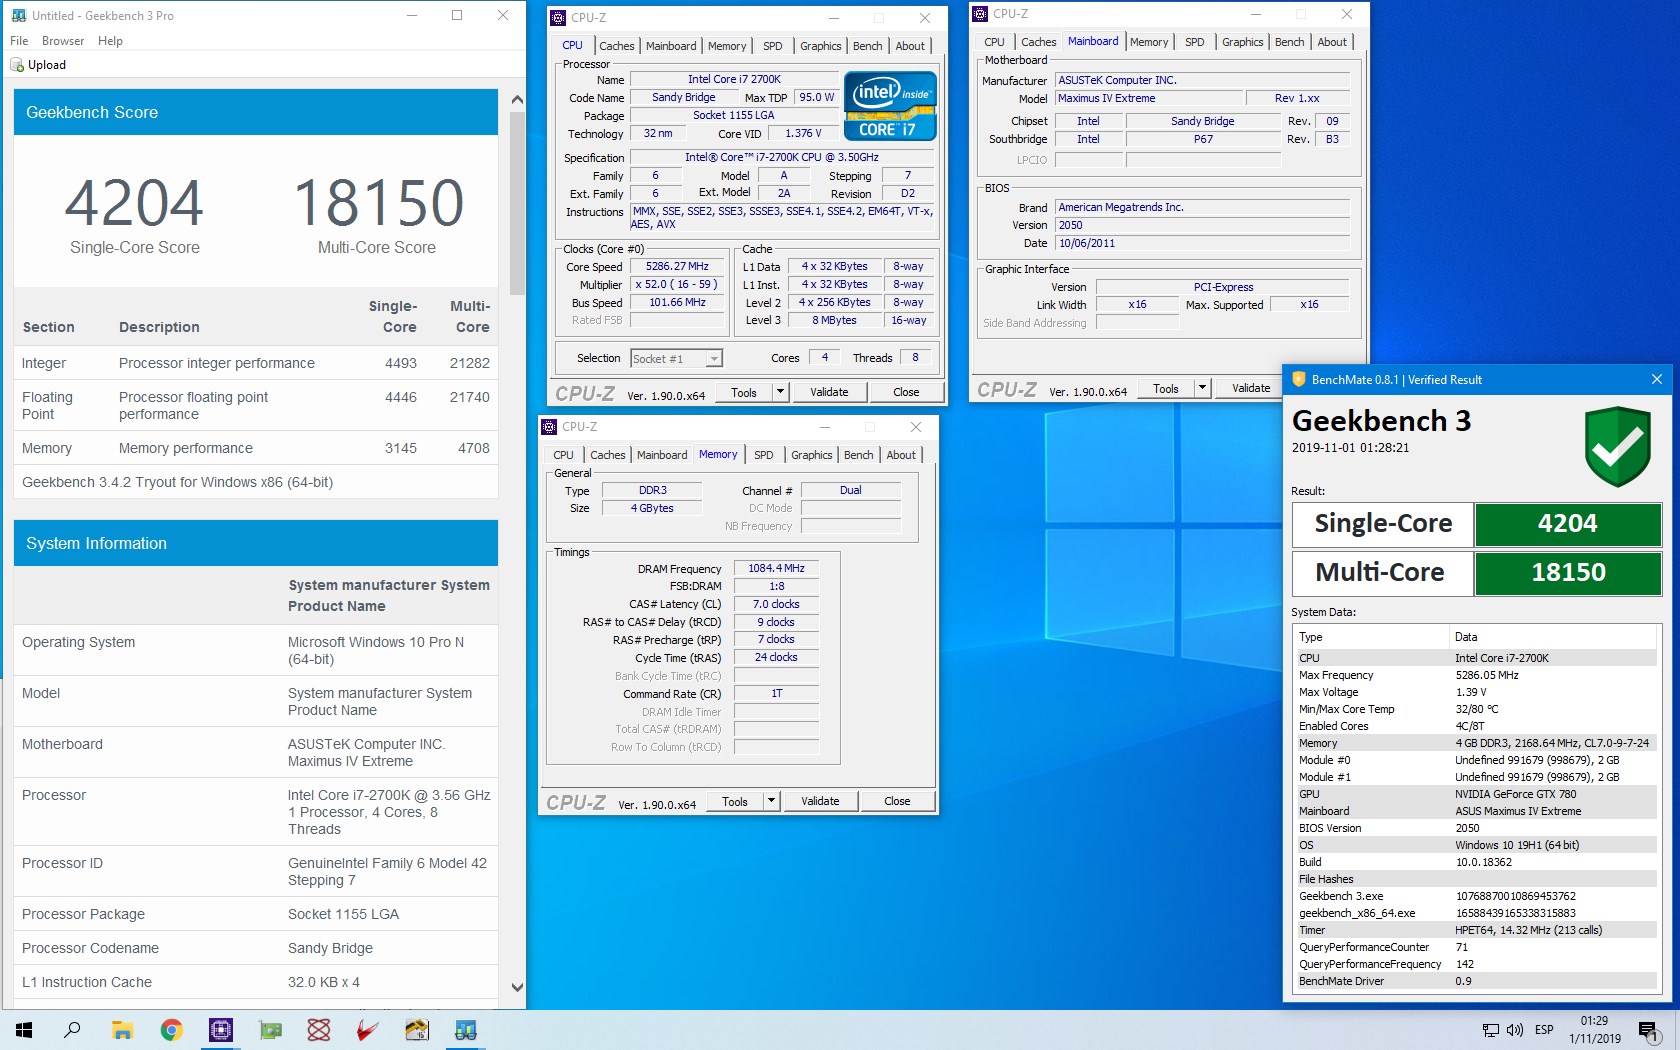
Task: Click the Geekbench scrollbar down arrow
Action: pyautogui.click(x=517, y=987)
